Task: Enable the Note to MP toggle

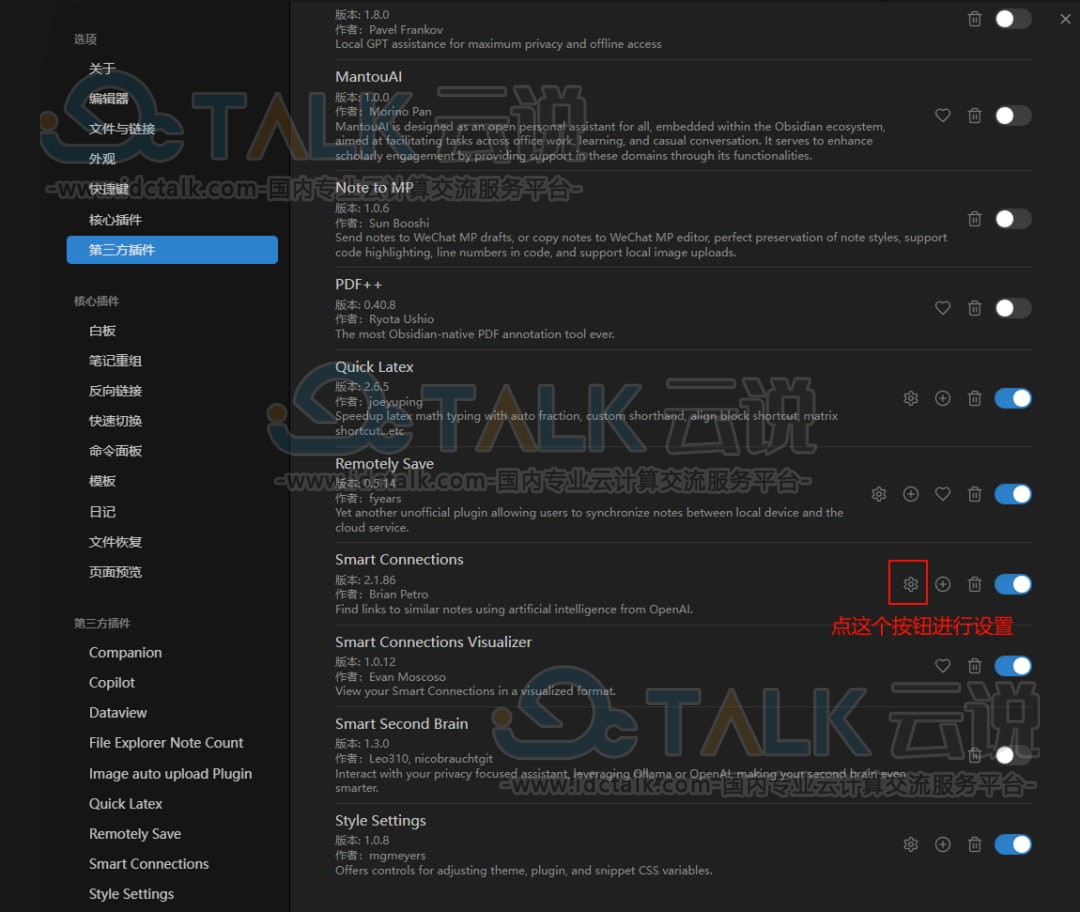Action: point(1012,219)
